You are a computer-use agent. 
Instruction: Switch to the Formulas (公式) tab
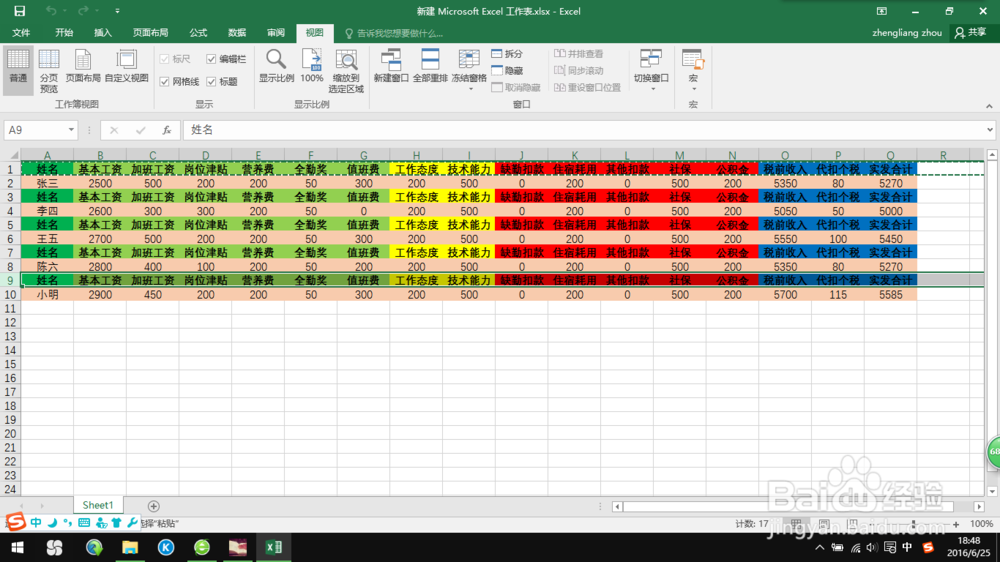pyautogui.click(x=198, y=33)
